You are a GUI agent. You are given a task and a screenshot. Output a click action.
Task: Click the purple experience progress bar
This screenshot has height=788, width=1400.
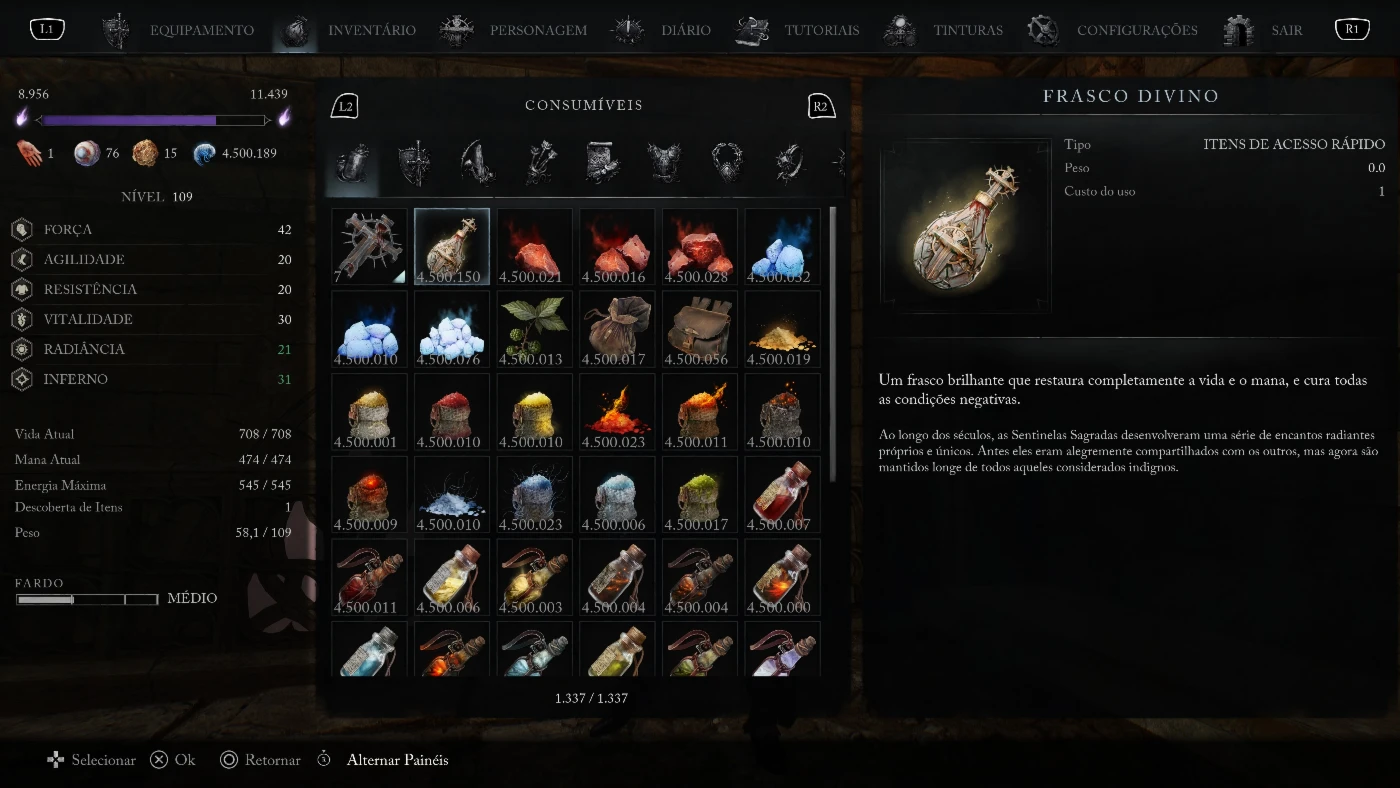153,120
